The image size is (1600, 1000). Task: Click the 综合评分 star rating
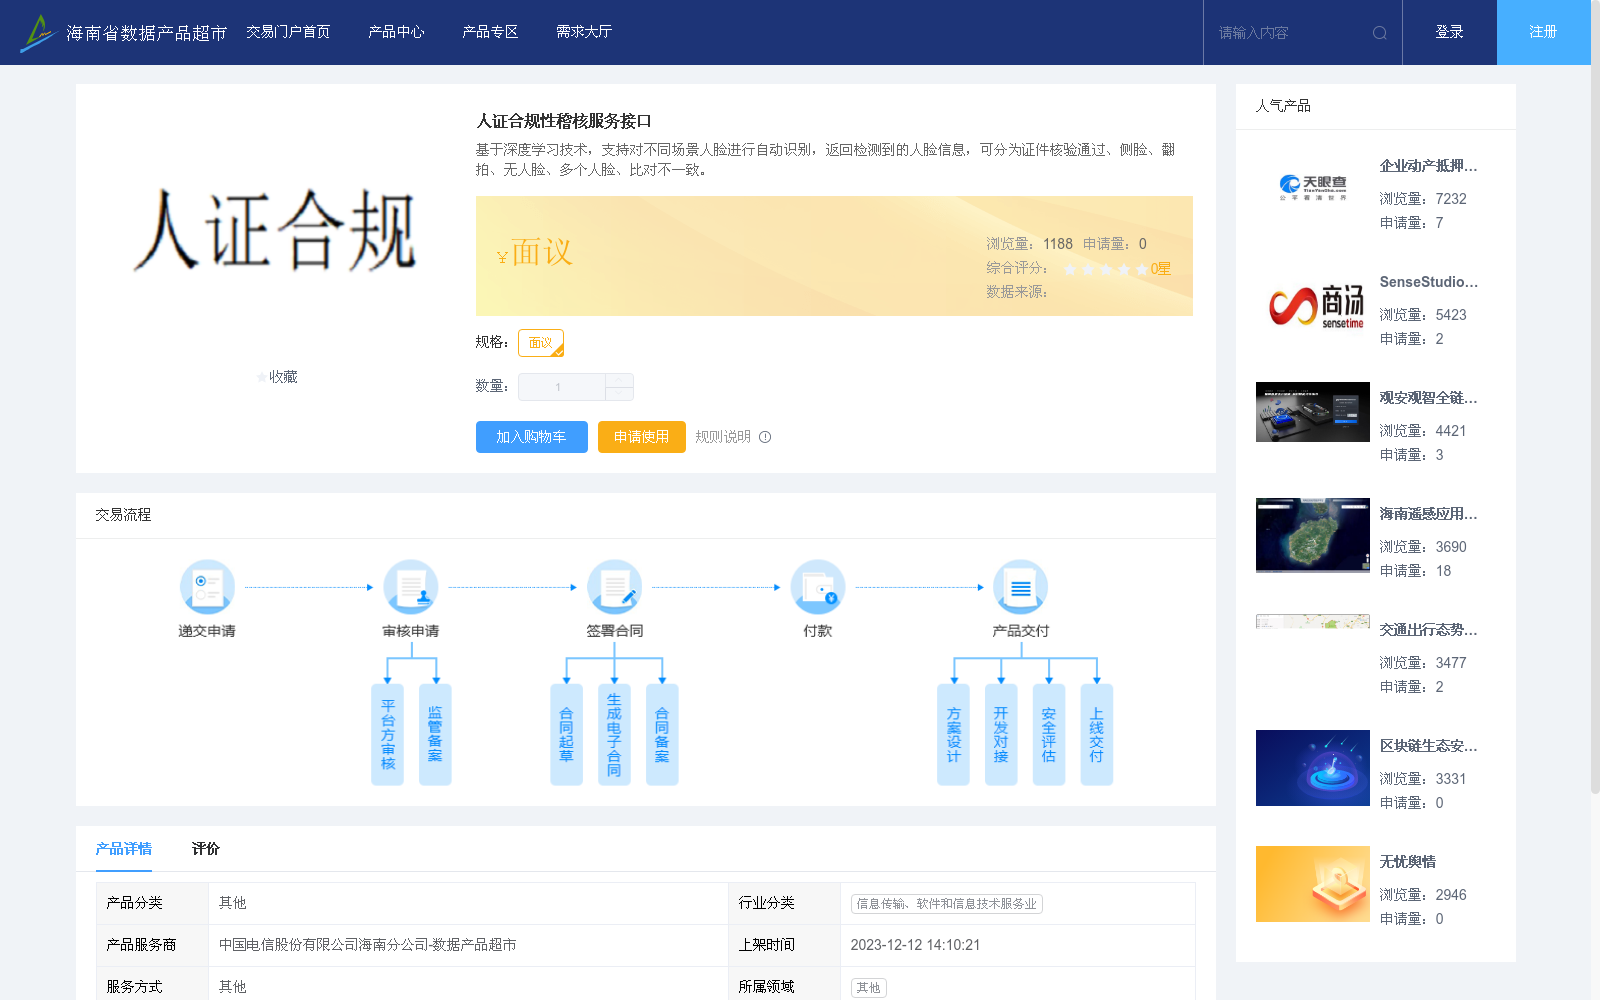[1105, 269]
